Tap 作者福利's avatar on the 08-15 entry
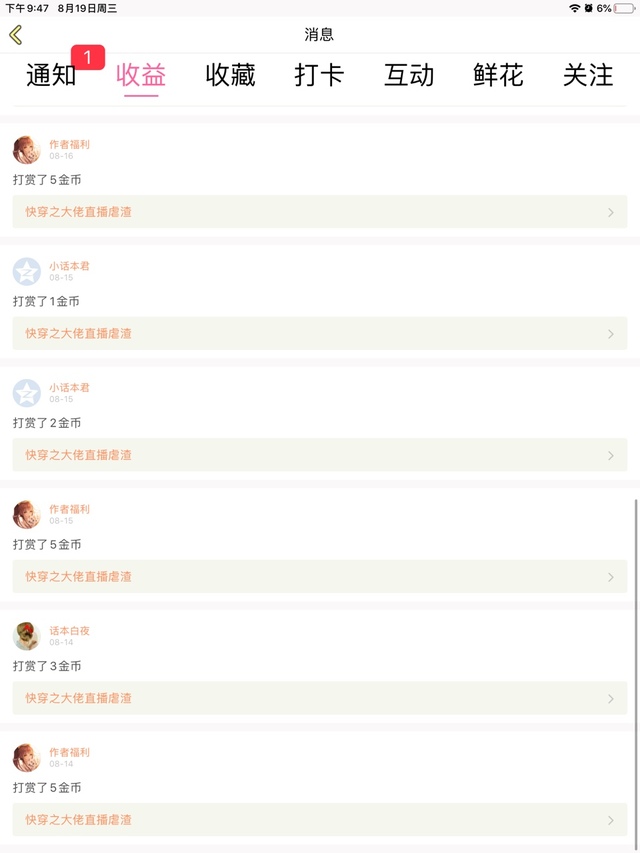 [x=26, y=514]
